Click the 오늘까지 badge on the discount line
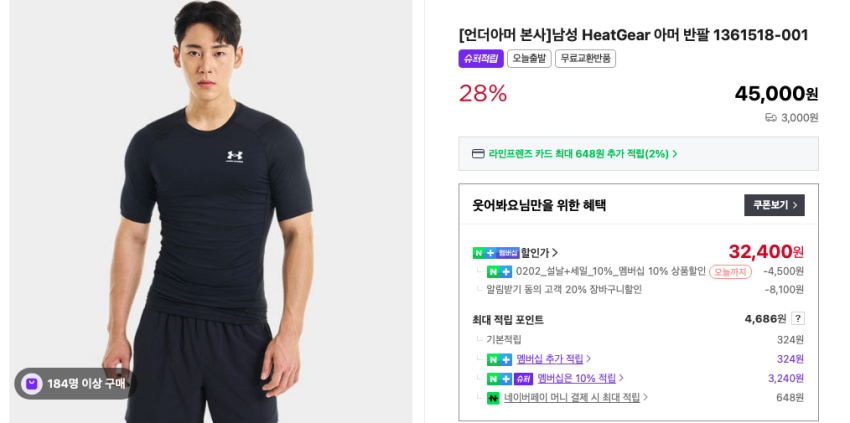The image size is (850, 423). 730,272
